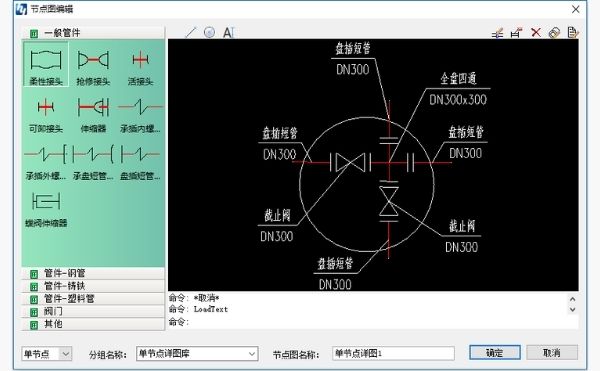Screen dimensions: 600x371
Task: Click the 节点图名称 name input field
Action: (393, 353)
